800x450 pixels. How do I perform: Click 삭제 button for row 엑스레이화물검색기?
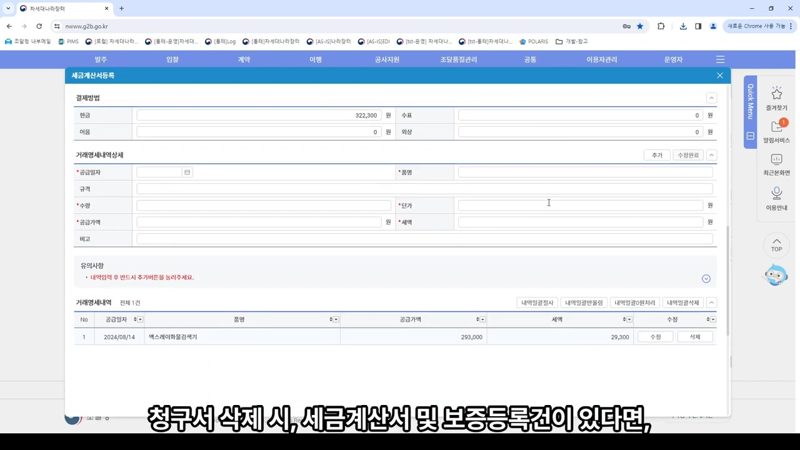coord(694,337)
